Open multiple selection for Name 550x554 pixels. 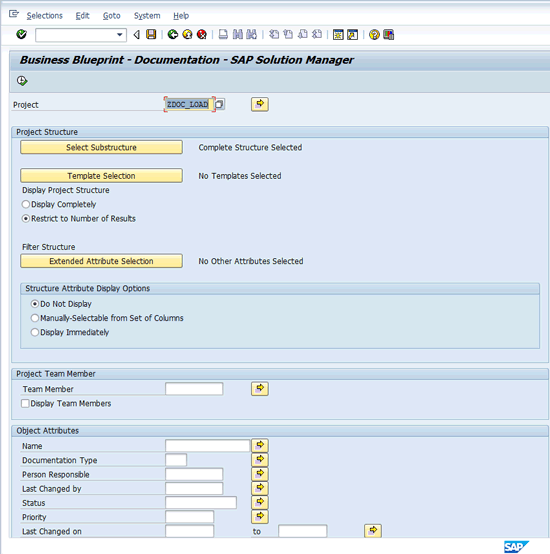260,446
